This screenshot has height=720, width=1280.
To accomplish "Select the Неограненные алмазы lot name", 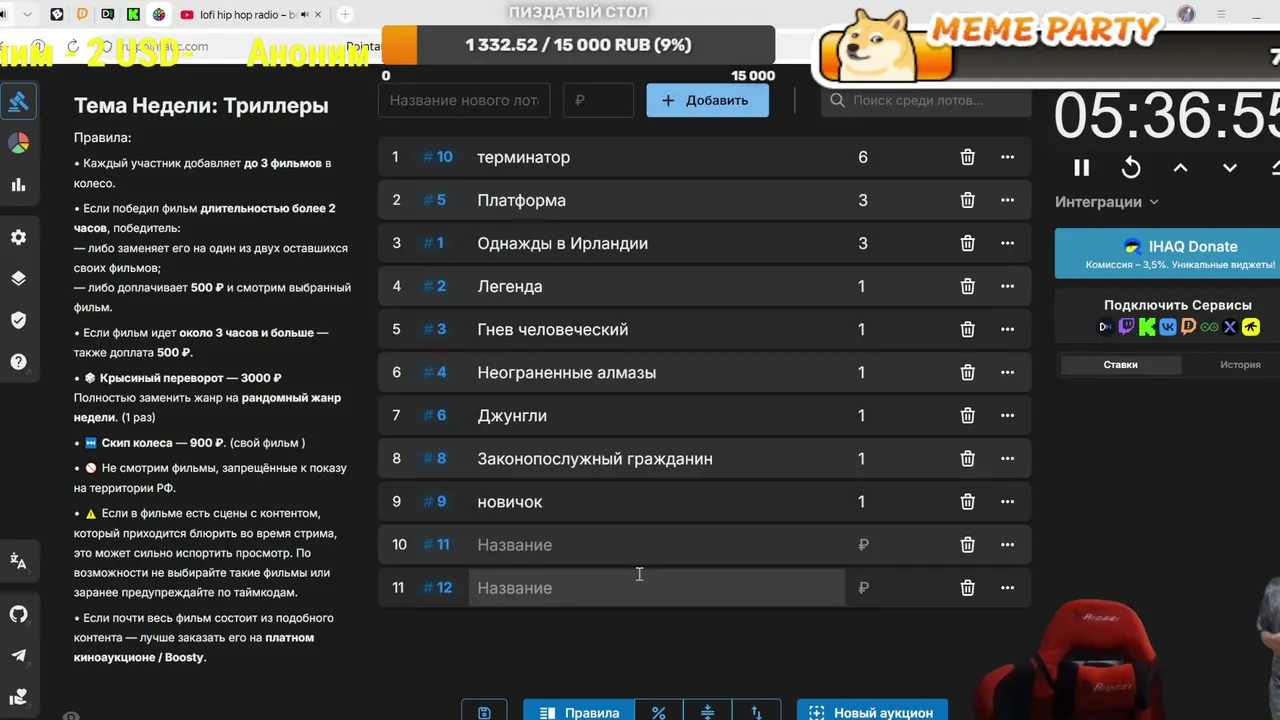I will coord(567,373).
